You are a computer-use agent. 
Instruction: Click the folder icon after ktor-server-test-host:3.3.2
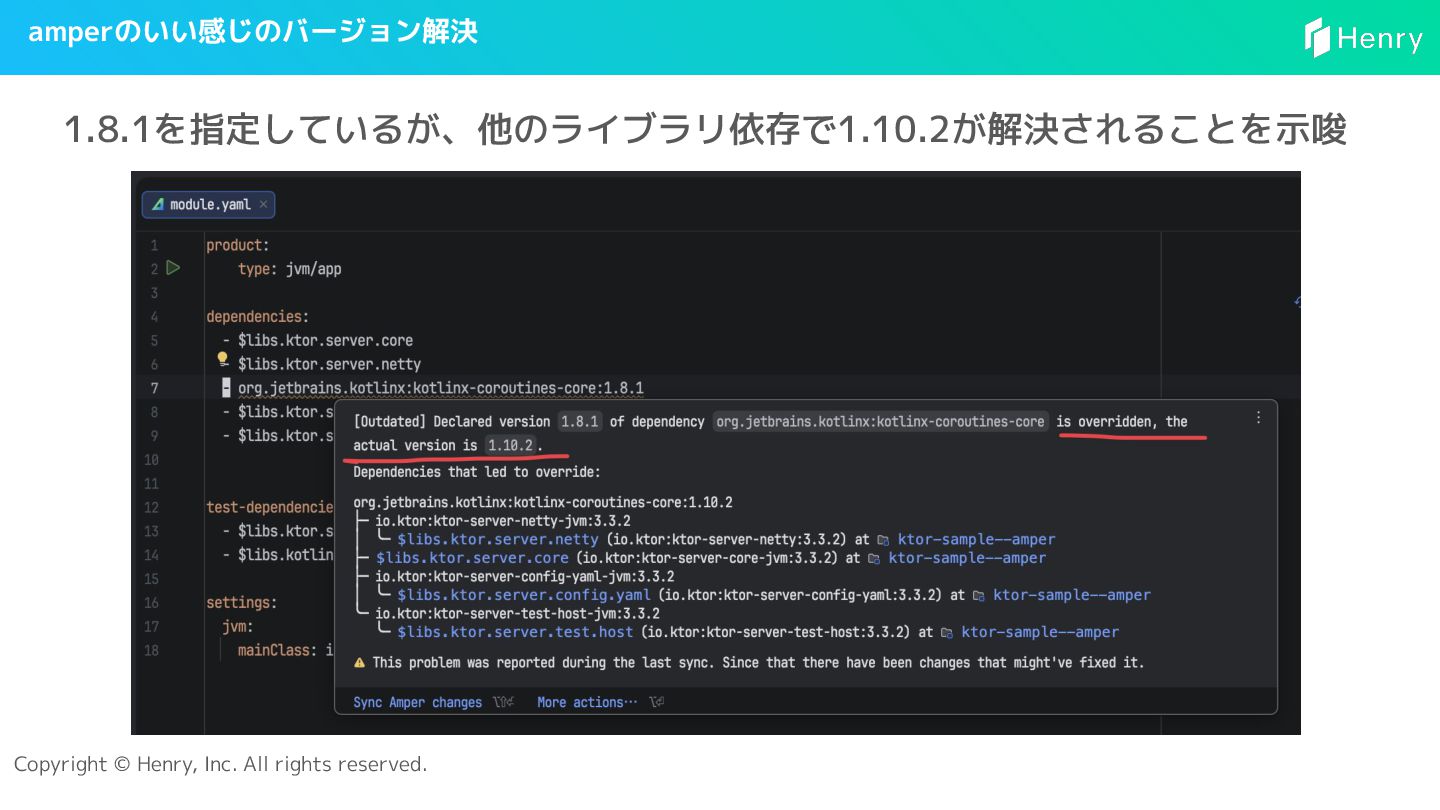pos(948,633)
